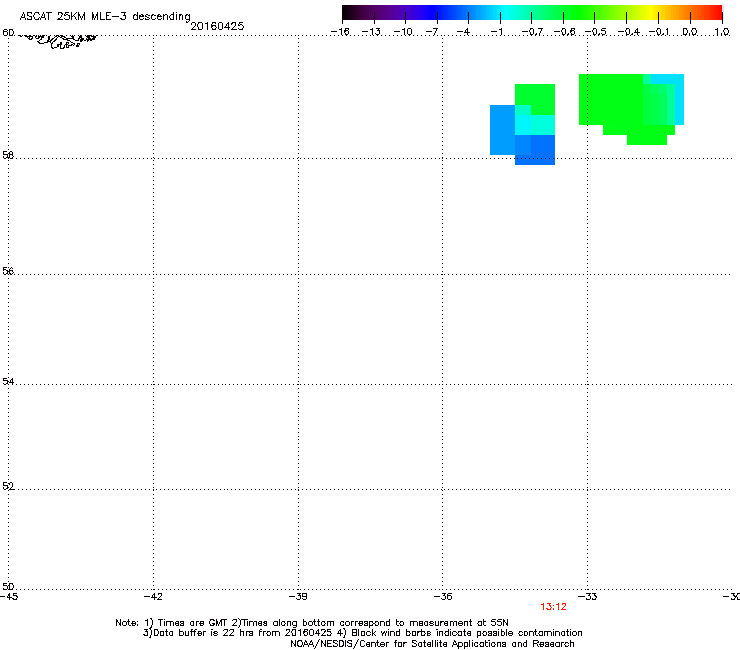Click the latitude axis label 58
This screenshot has height=650, width=740.
8,155
